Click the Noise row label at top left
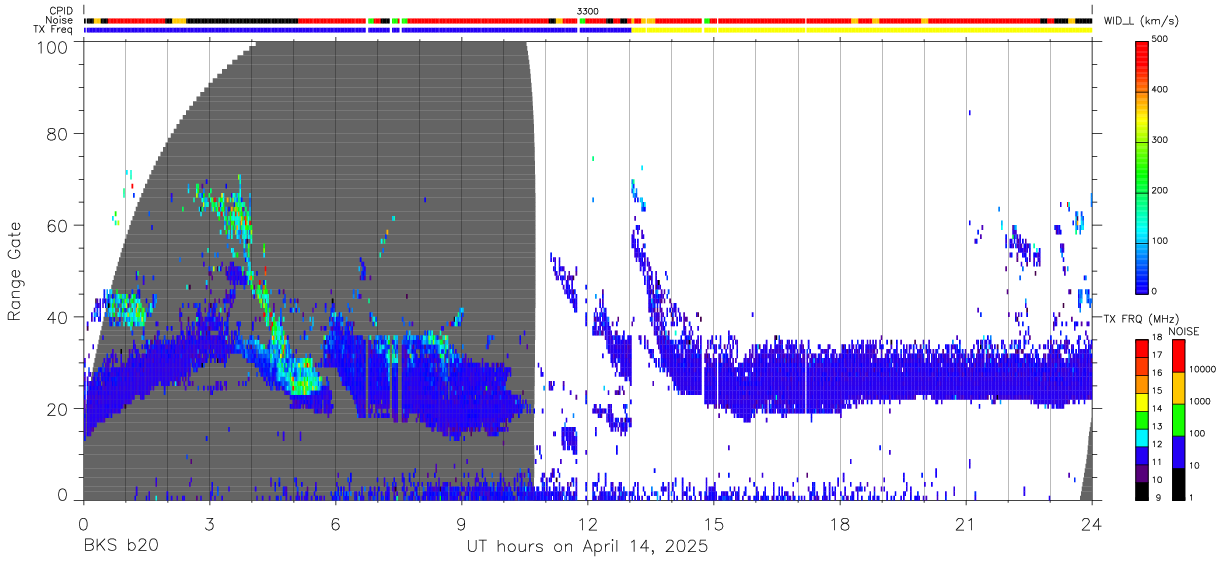 click(61, 20)
